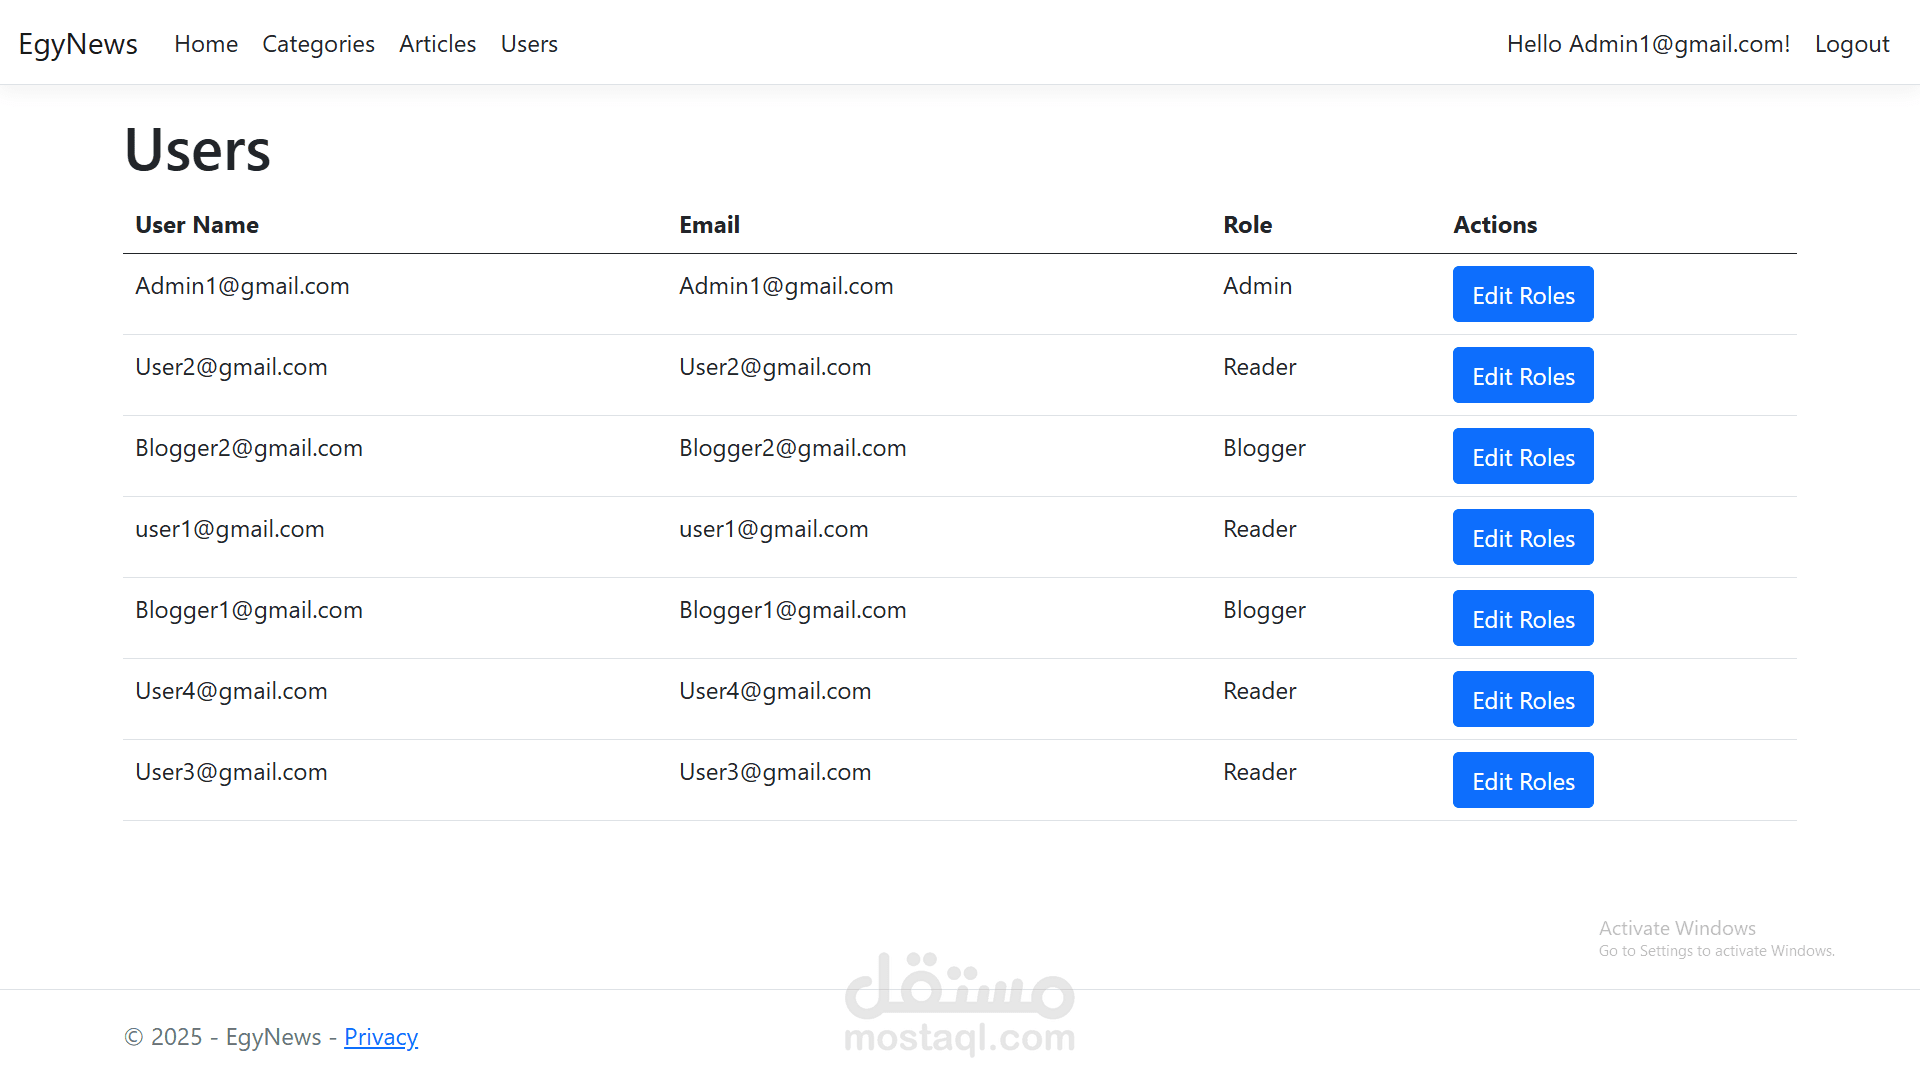This screenshot has width=1920, height=1080.
Task: Open the Articles nav item
Action: tap(437, 44)
